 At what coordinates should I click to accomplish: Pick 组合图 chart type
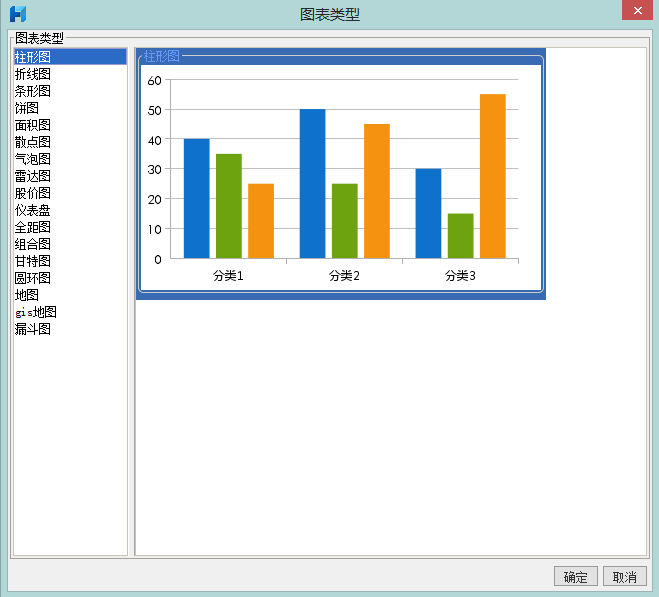tap(70, 244)
